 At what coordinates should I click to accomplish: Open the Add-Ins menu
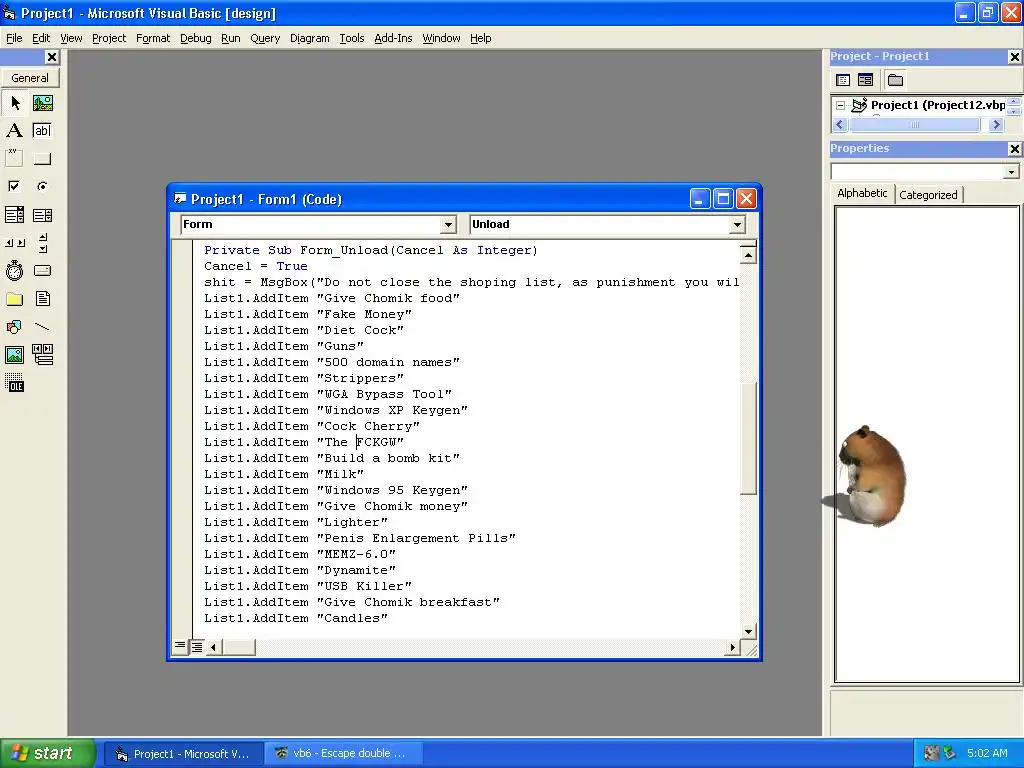(x=393, y=38)
